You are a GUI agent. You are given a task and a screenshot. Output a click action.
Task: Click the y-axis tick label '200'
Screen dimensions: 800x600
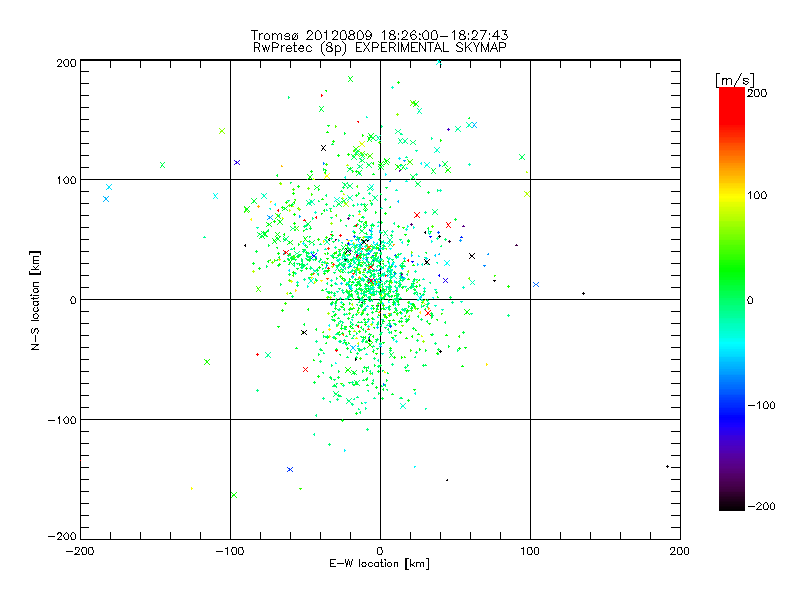tap(66, 63)
